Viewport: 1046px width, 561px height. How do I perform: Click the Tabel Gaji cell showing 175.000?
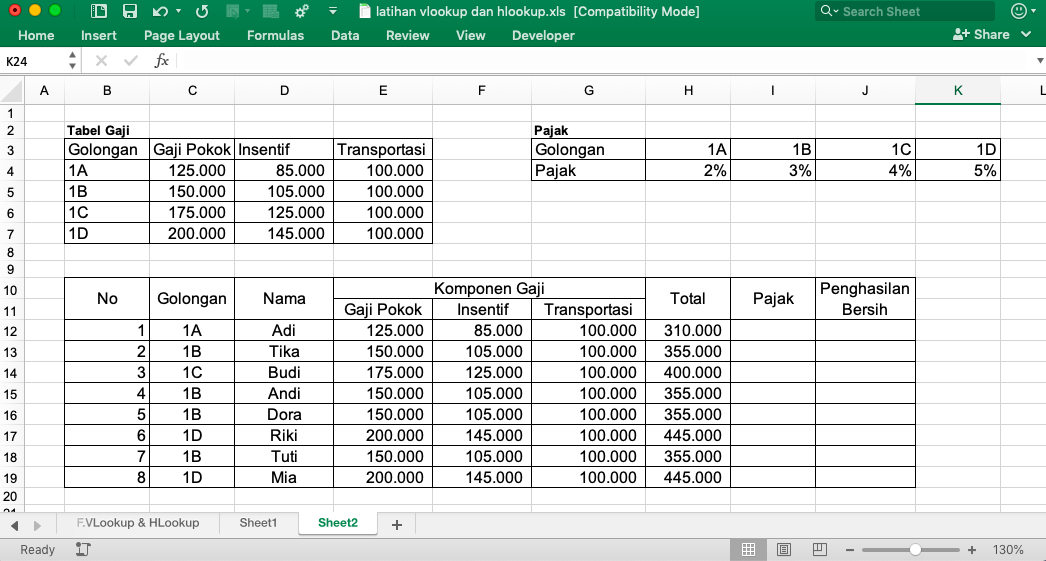[x=192, y=213]
